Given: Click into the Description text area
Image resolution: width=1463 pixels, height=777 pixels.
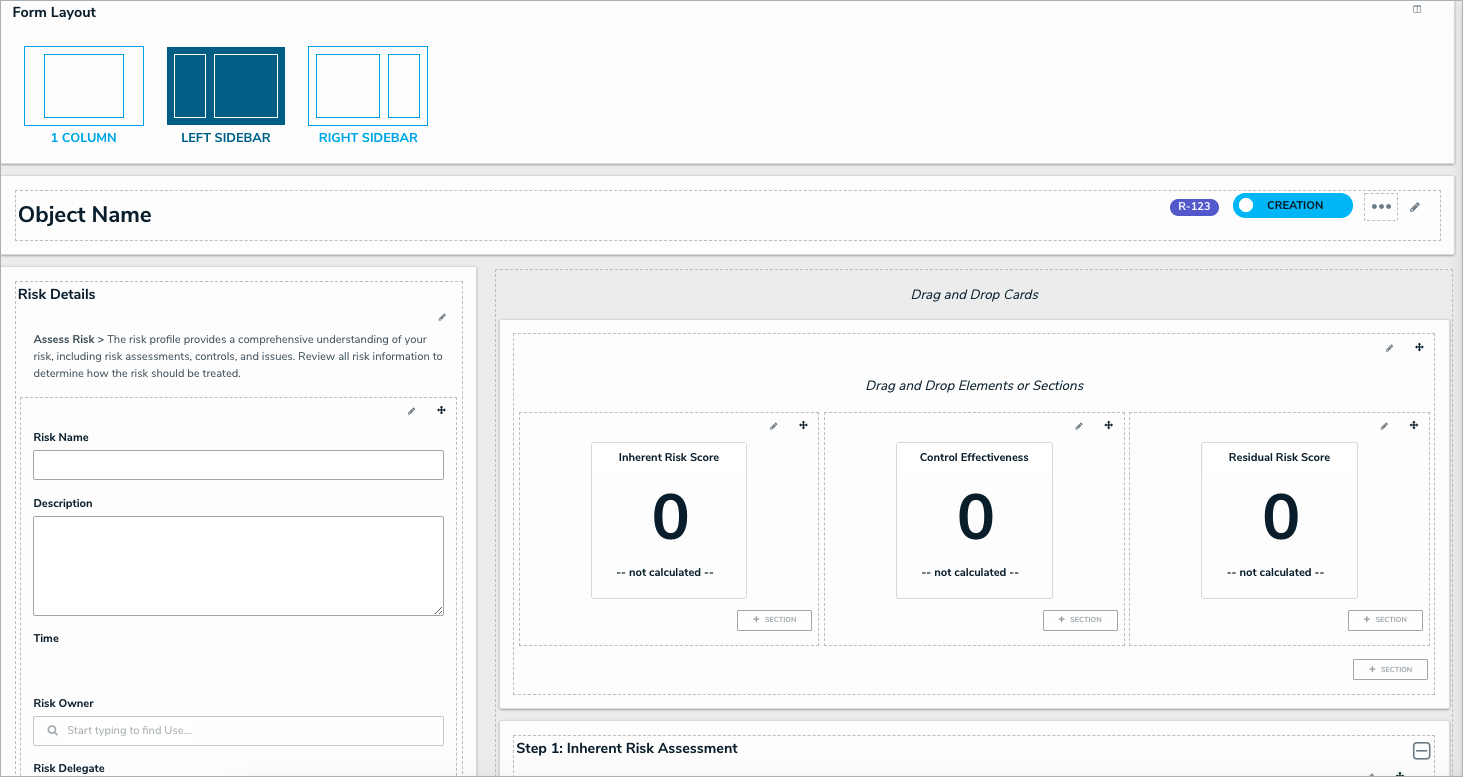Looking at the screenshot, I should coord(238,565).
